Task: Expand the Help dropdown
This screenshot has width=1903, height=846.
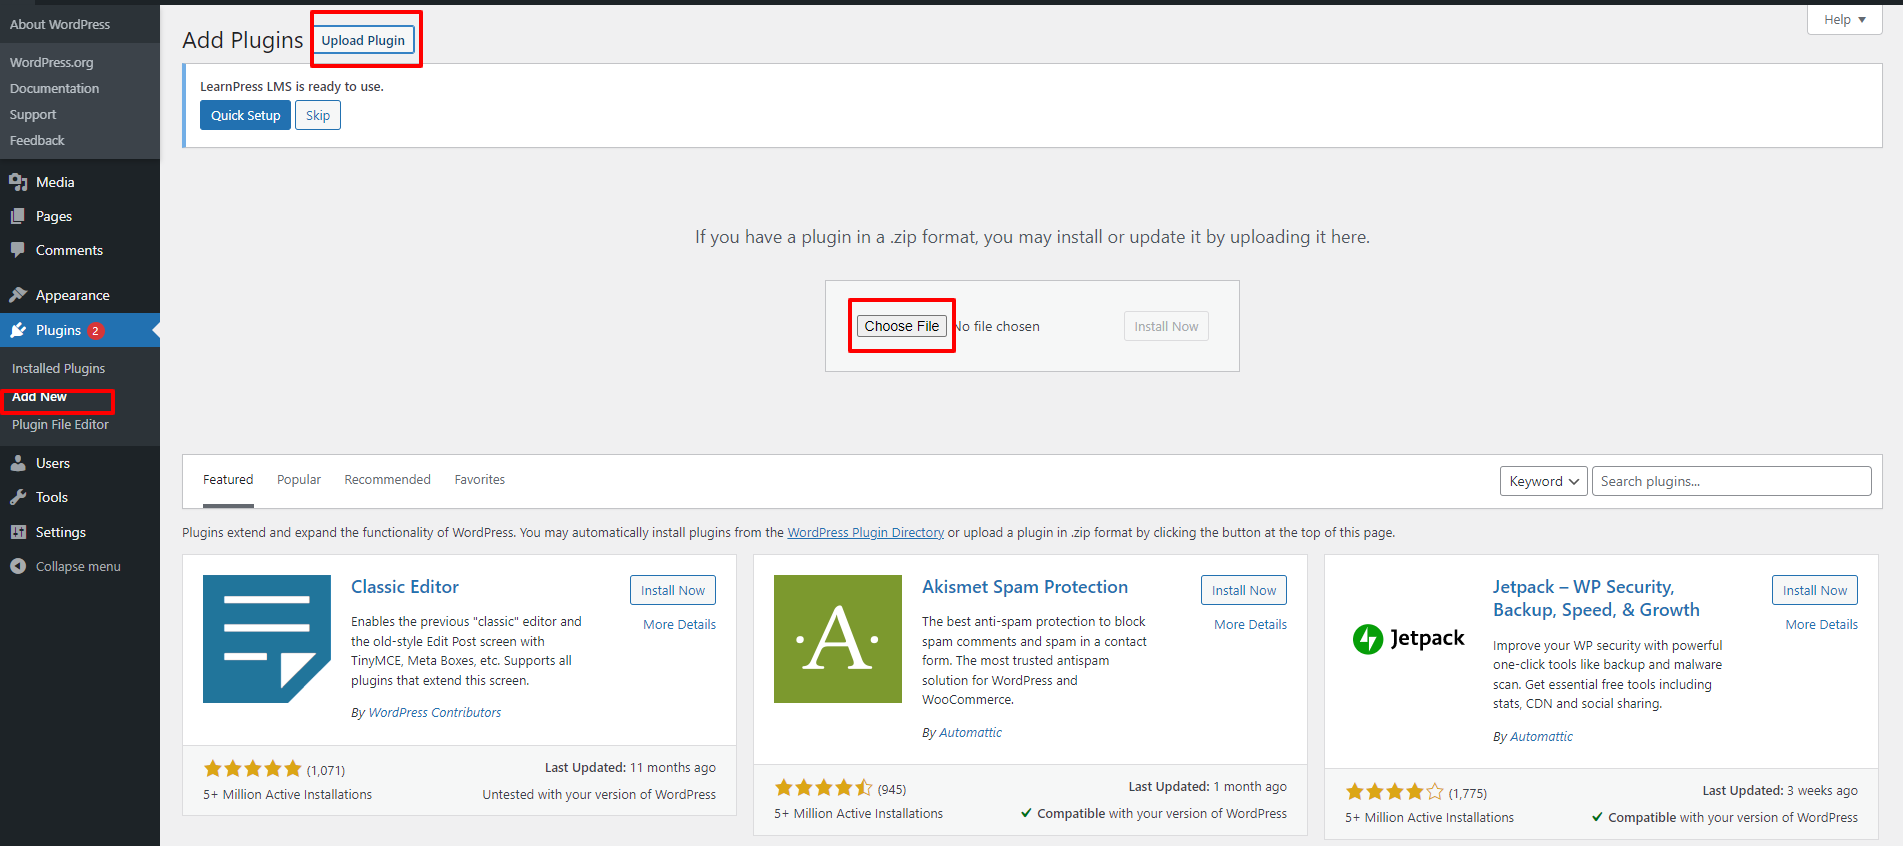Action: tap(1844, 19)
